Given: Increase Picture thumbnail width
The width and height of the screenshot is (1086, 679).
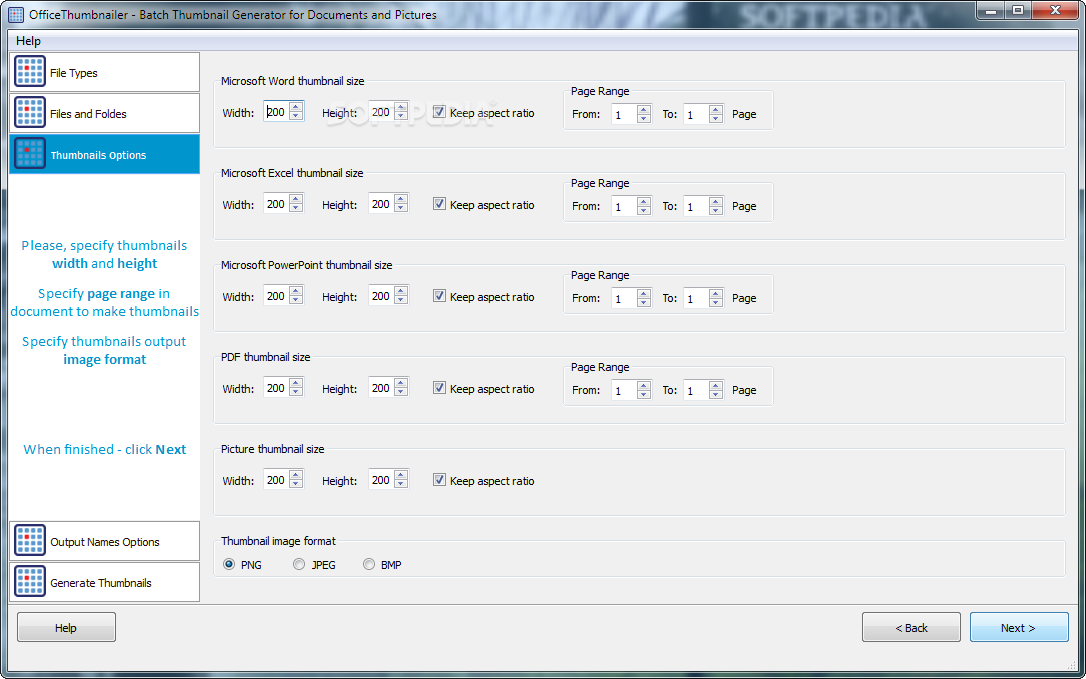Looking at the screenshot, I should click(x=296, y=475).
